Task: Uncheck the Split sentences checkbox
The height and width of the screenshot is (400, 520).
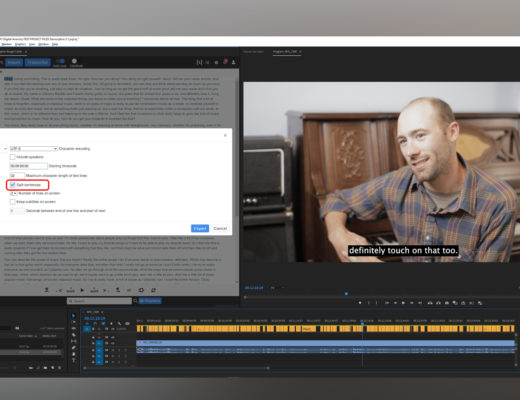Action: coord(12,185)
